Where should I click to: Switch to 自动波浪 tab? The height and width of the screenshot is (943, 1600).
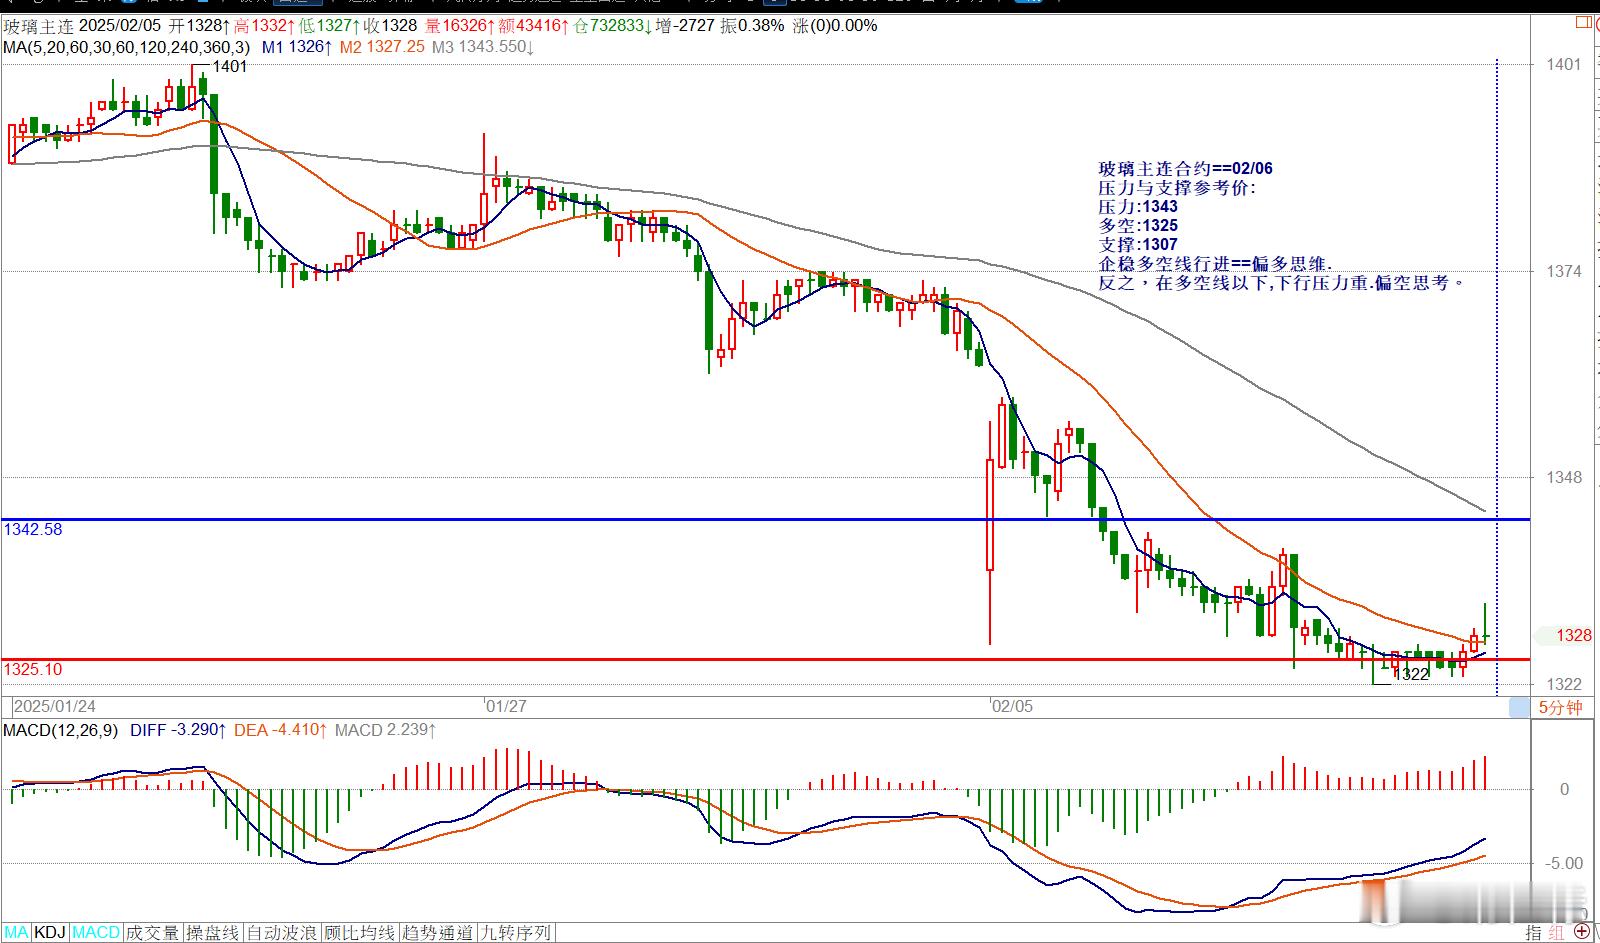coord(283,932)
